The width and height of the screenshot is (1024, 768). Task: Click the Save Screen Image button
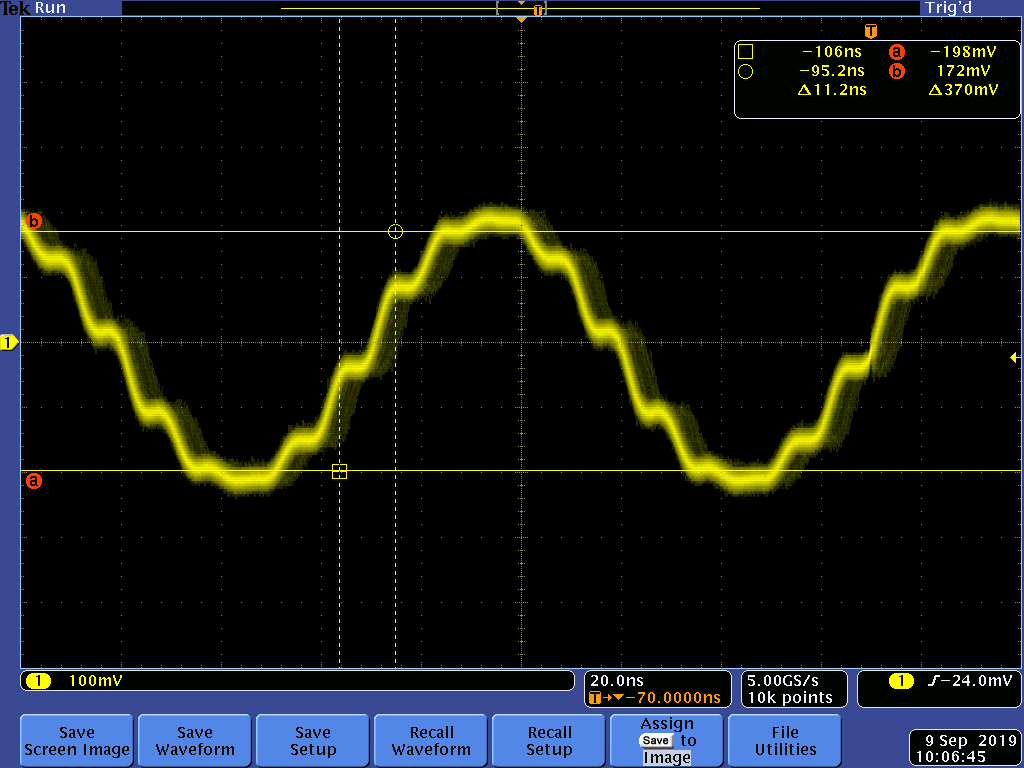(76, 741)
